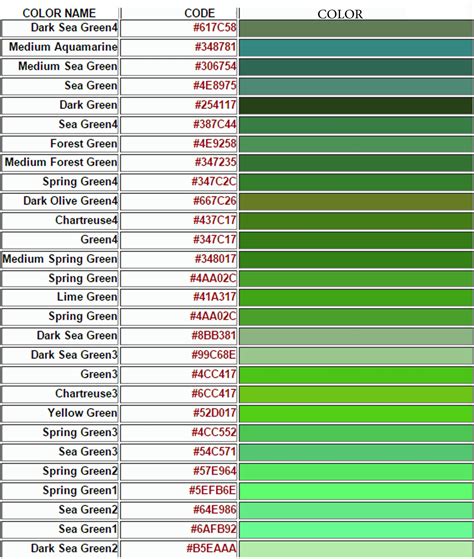Pick the Dark Sea Green2 swatch
474x559 pixels.
pos(356,549)
